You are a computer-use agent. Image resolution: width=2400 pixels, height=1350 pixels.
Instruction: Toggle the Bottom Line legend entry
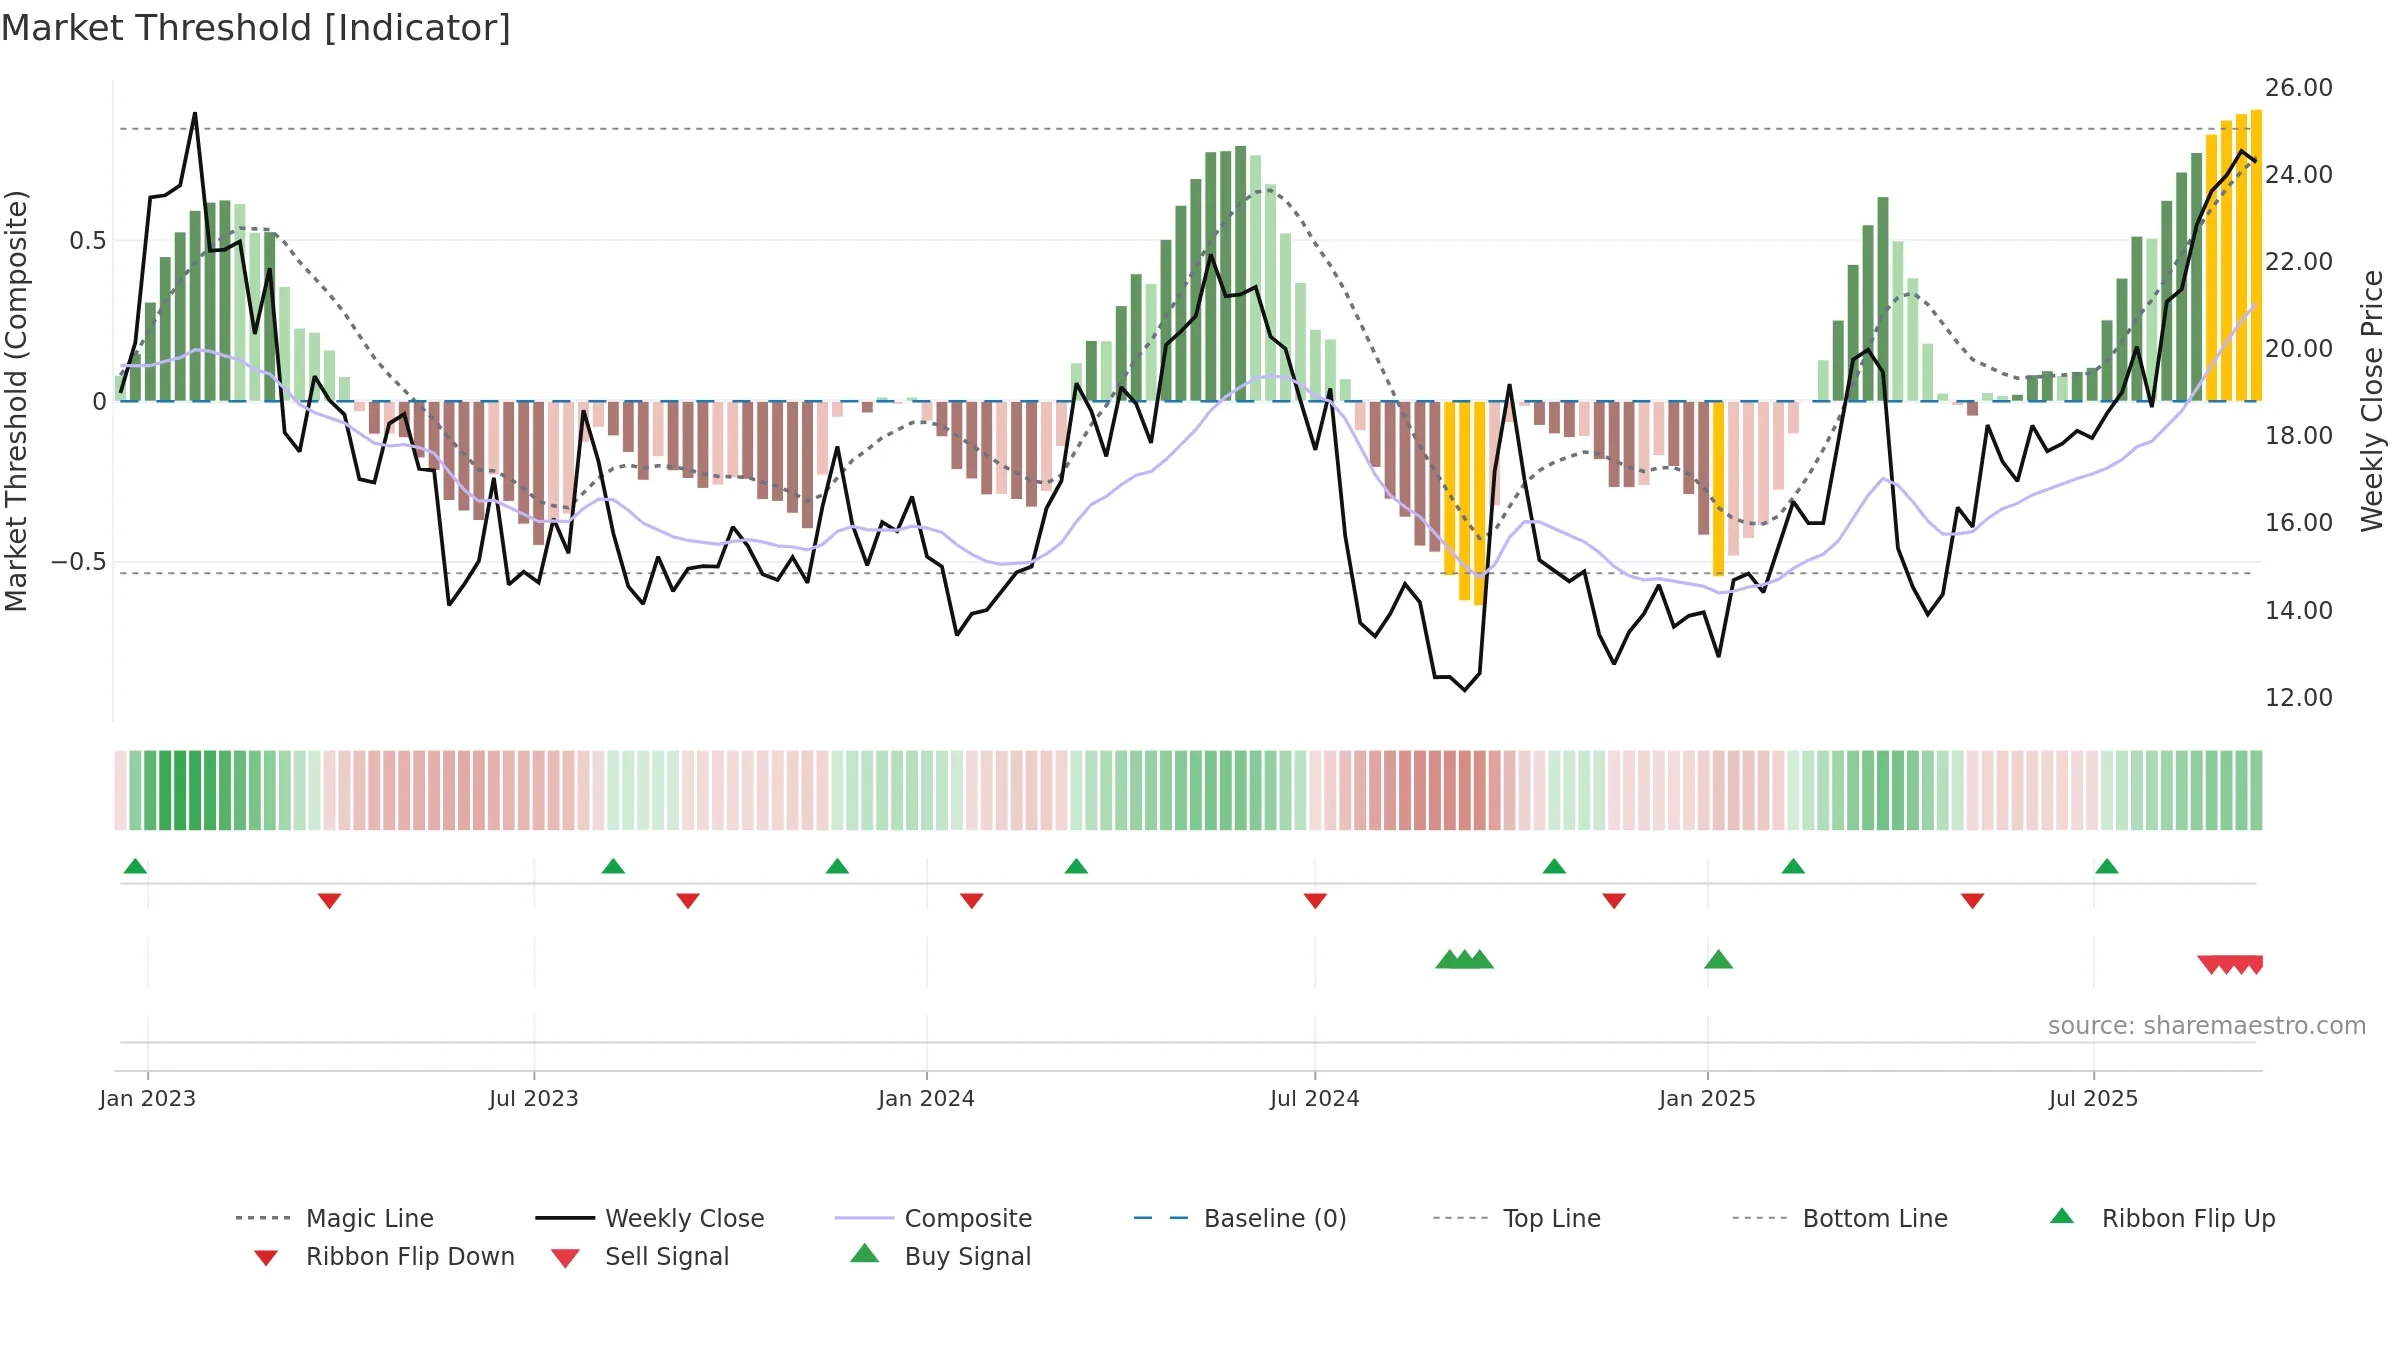pyautogui.click(x=1840, y=1218)
